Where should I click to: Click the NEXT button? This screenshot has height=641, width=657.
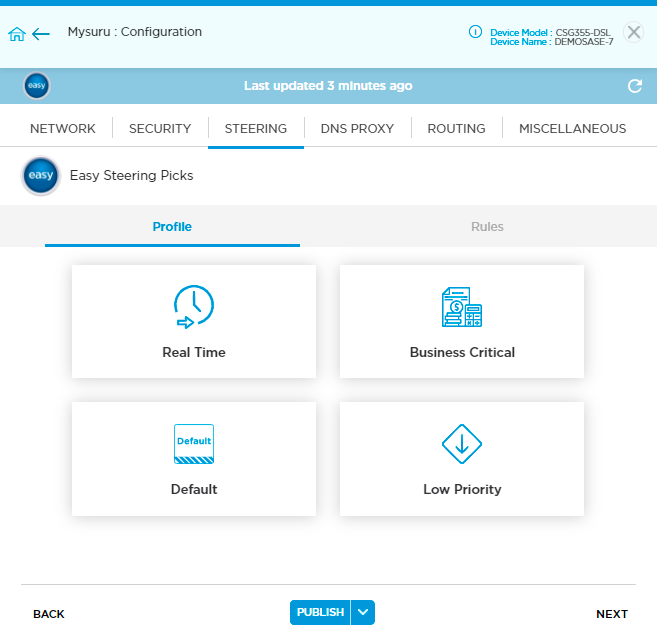pyautogui.click(x=612, y=614)
